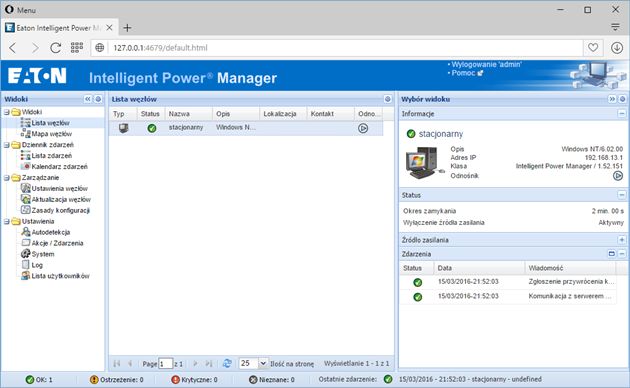Click the browser address bar
The image size is (630, 388).
338,48
